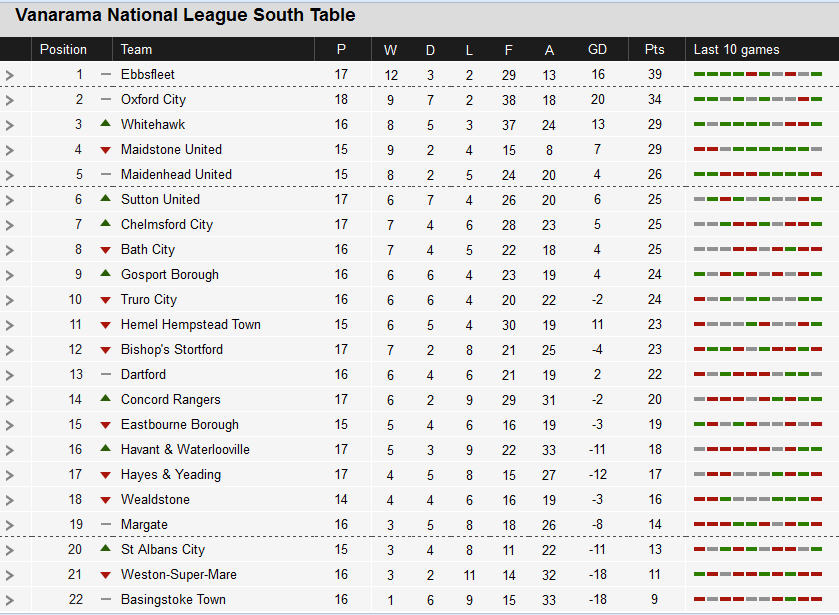The height and width of the screenshot is (615, 839).
Task: Click the Last 10 games header
Action: 736,49
